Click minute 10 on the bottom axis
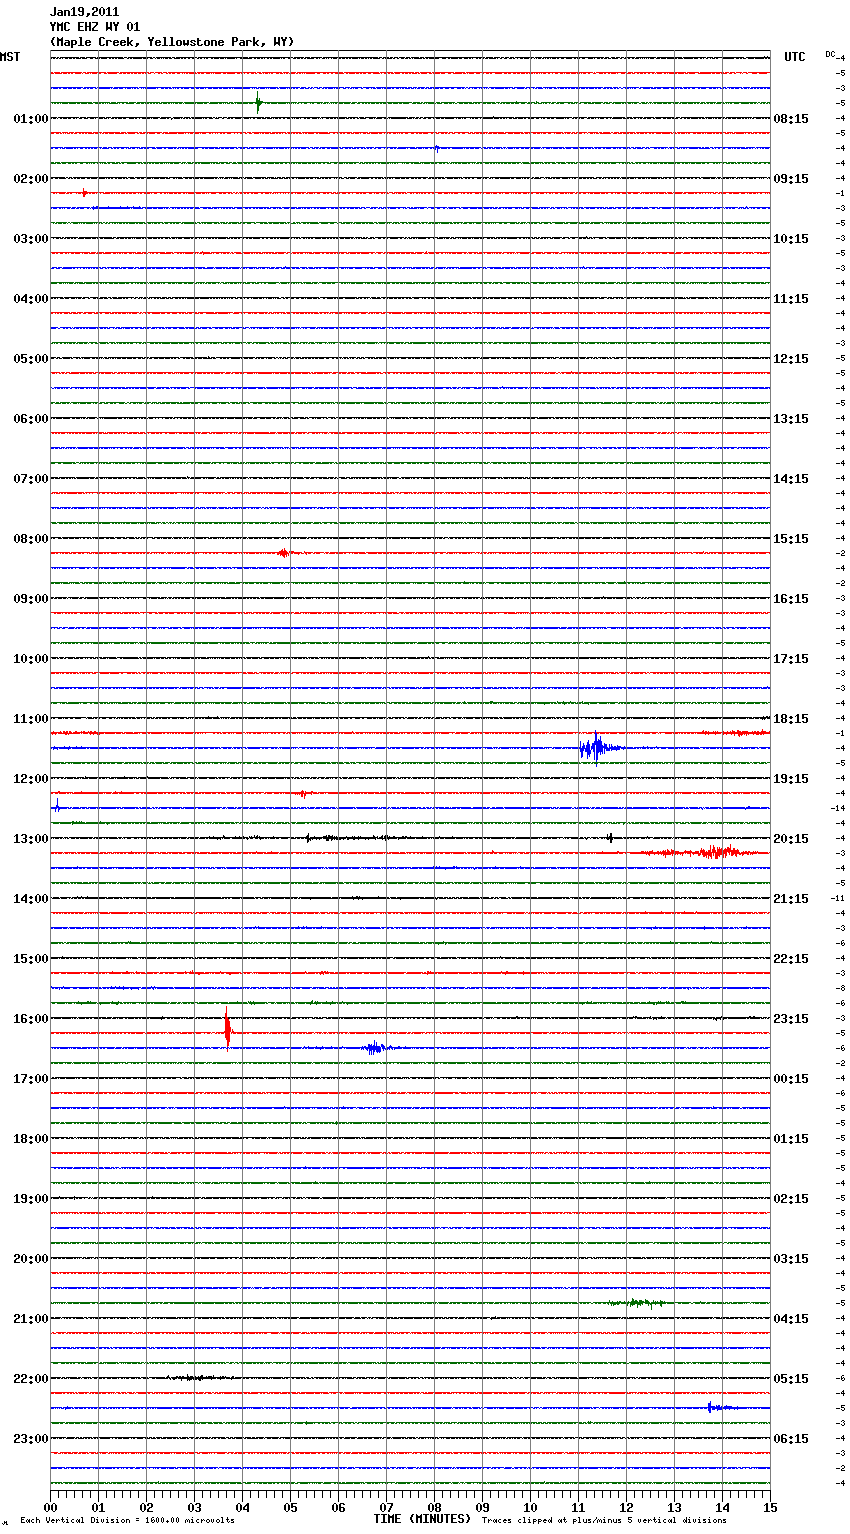Screen dimensions: 850x1534 [530, 1507]
